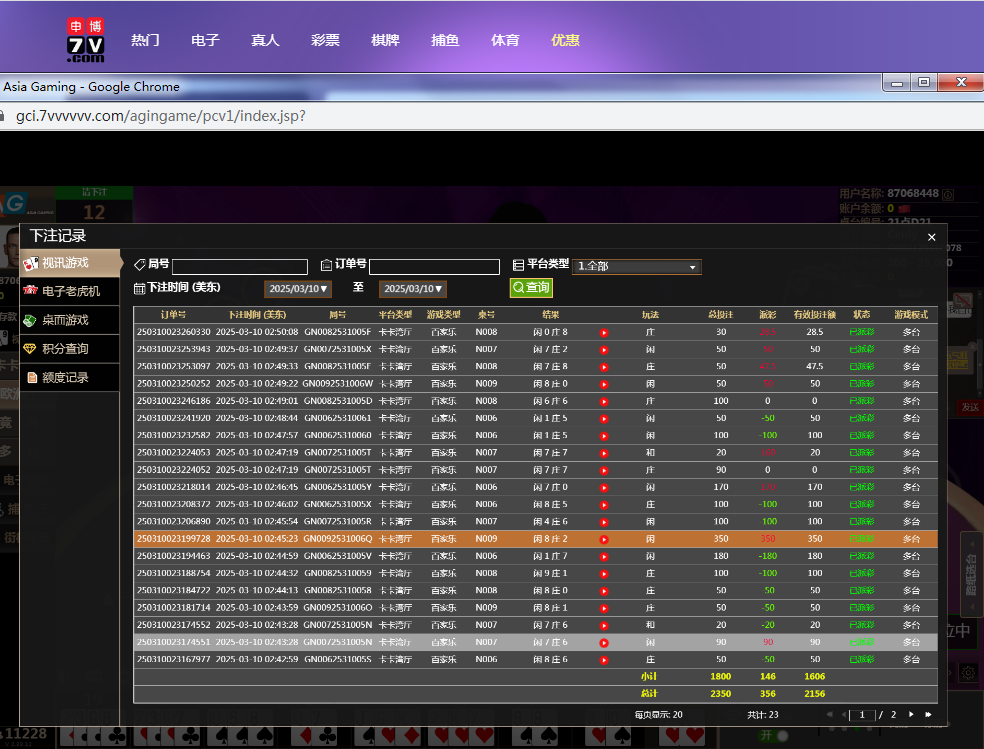Close the 下注记录 dialog
The width and height of the screenshot is (984, 749).
click(x=931, y=237)
